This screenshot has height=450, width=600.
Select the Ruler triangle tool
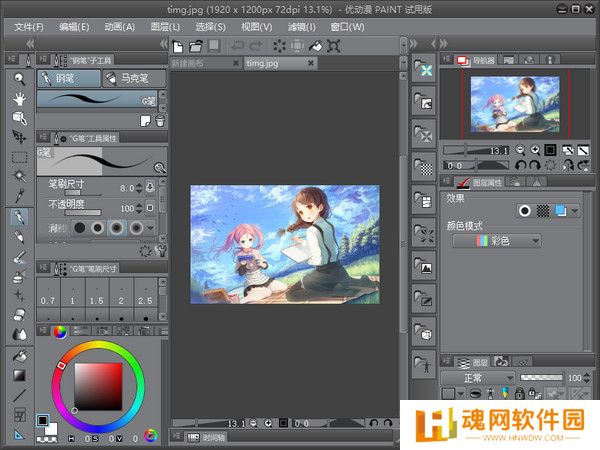pos(19,434)
